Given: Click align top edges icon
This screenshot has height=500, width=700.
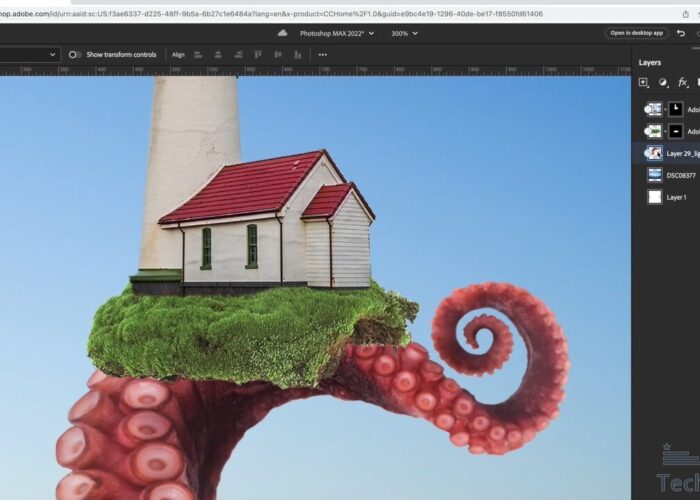Looking at the screenshot, I should click(258, 54).
